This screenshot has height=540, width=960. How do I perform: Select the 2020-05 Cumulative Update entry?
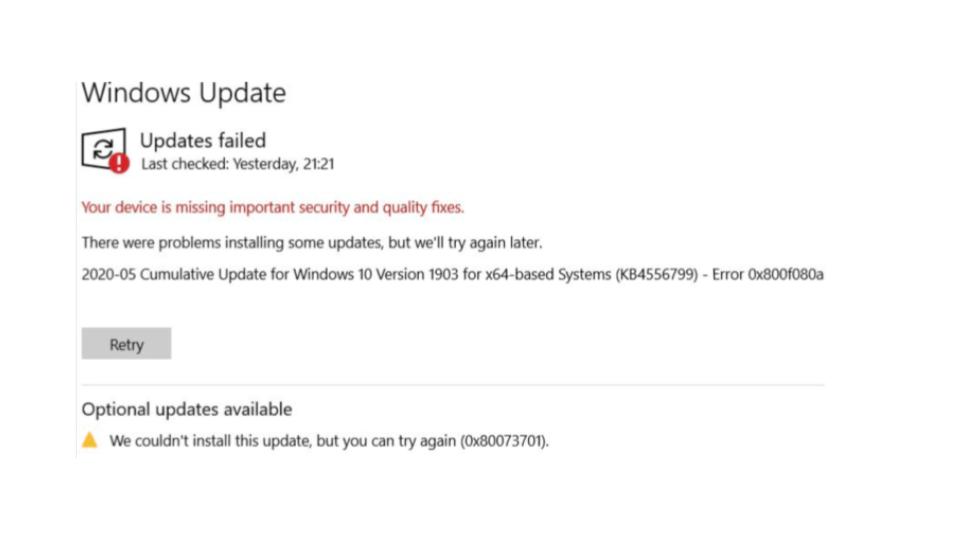452,274
